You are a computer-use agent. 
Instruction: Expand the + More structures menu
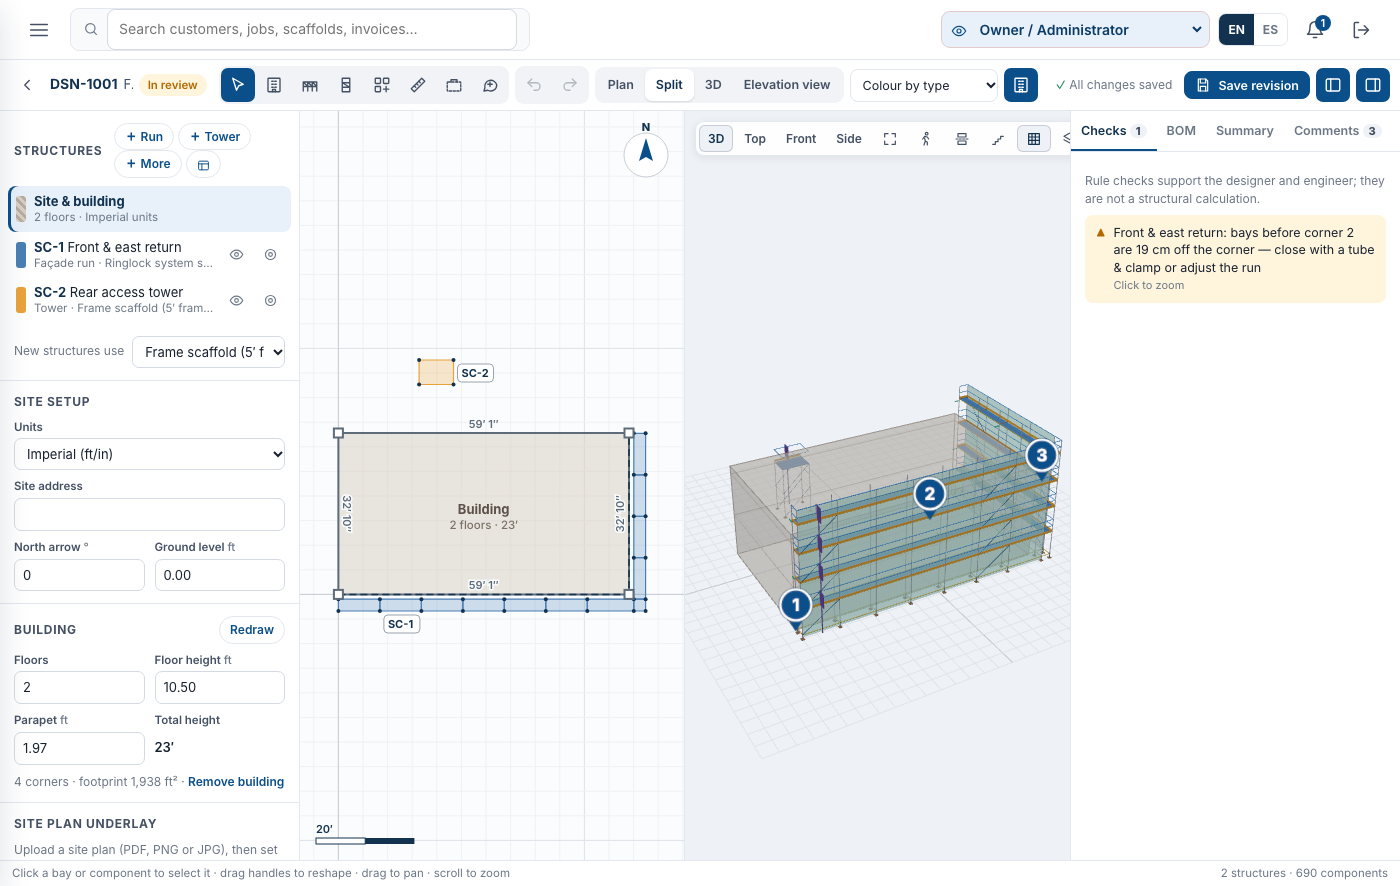pyautogui.click(x=148, y=164)
